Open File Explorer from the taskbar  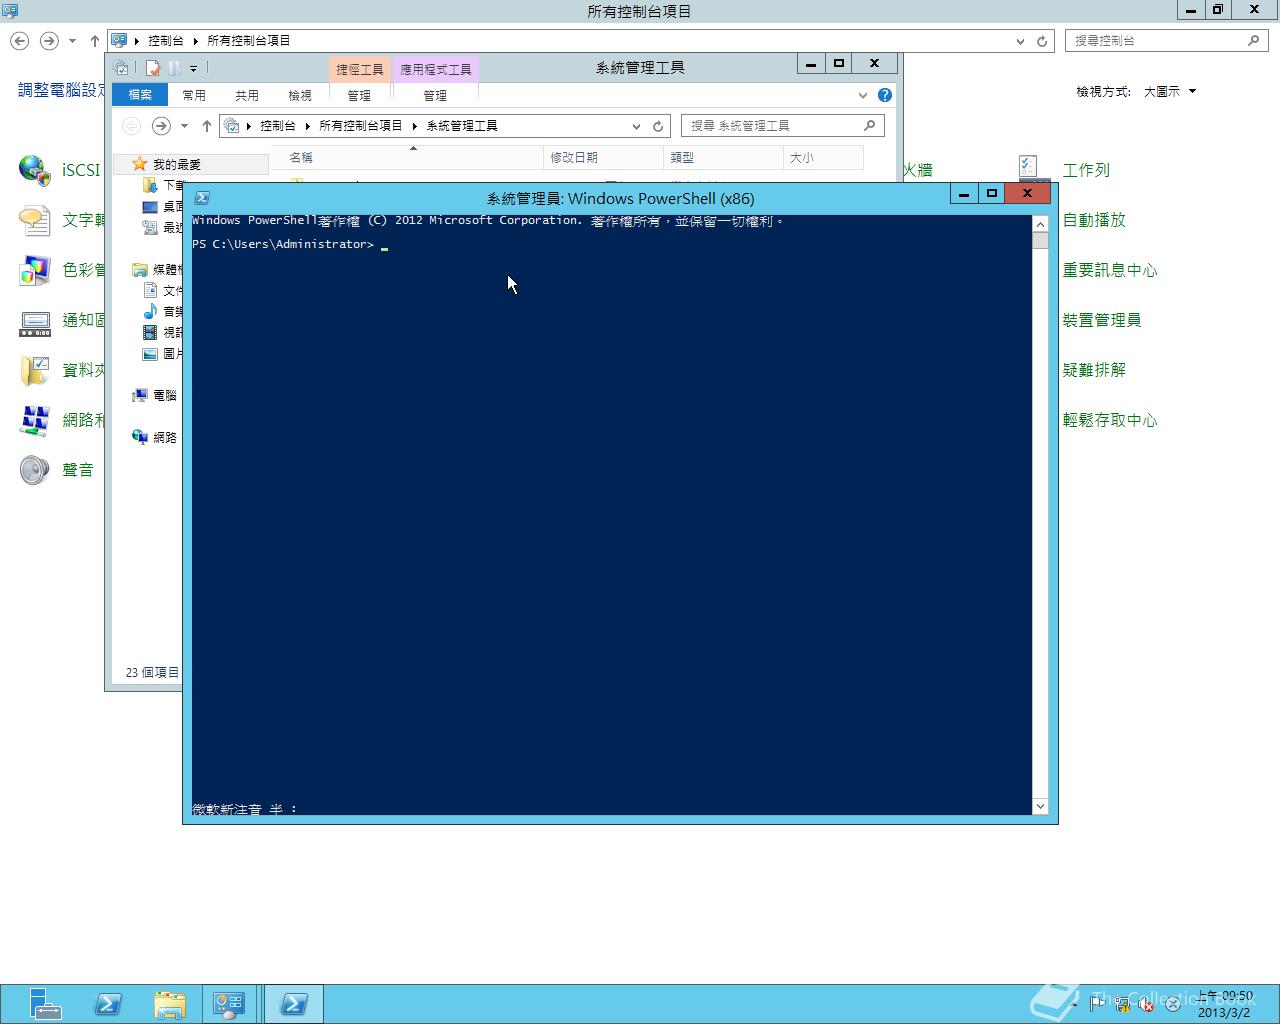(x=170, y=1004)
